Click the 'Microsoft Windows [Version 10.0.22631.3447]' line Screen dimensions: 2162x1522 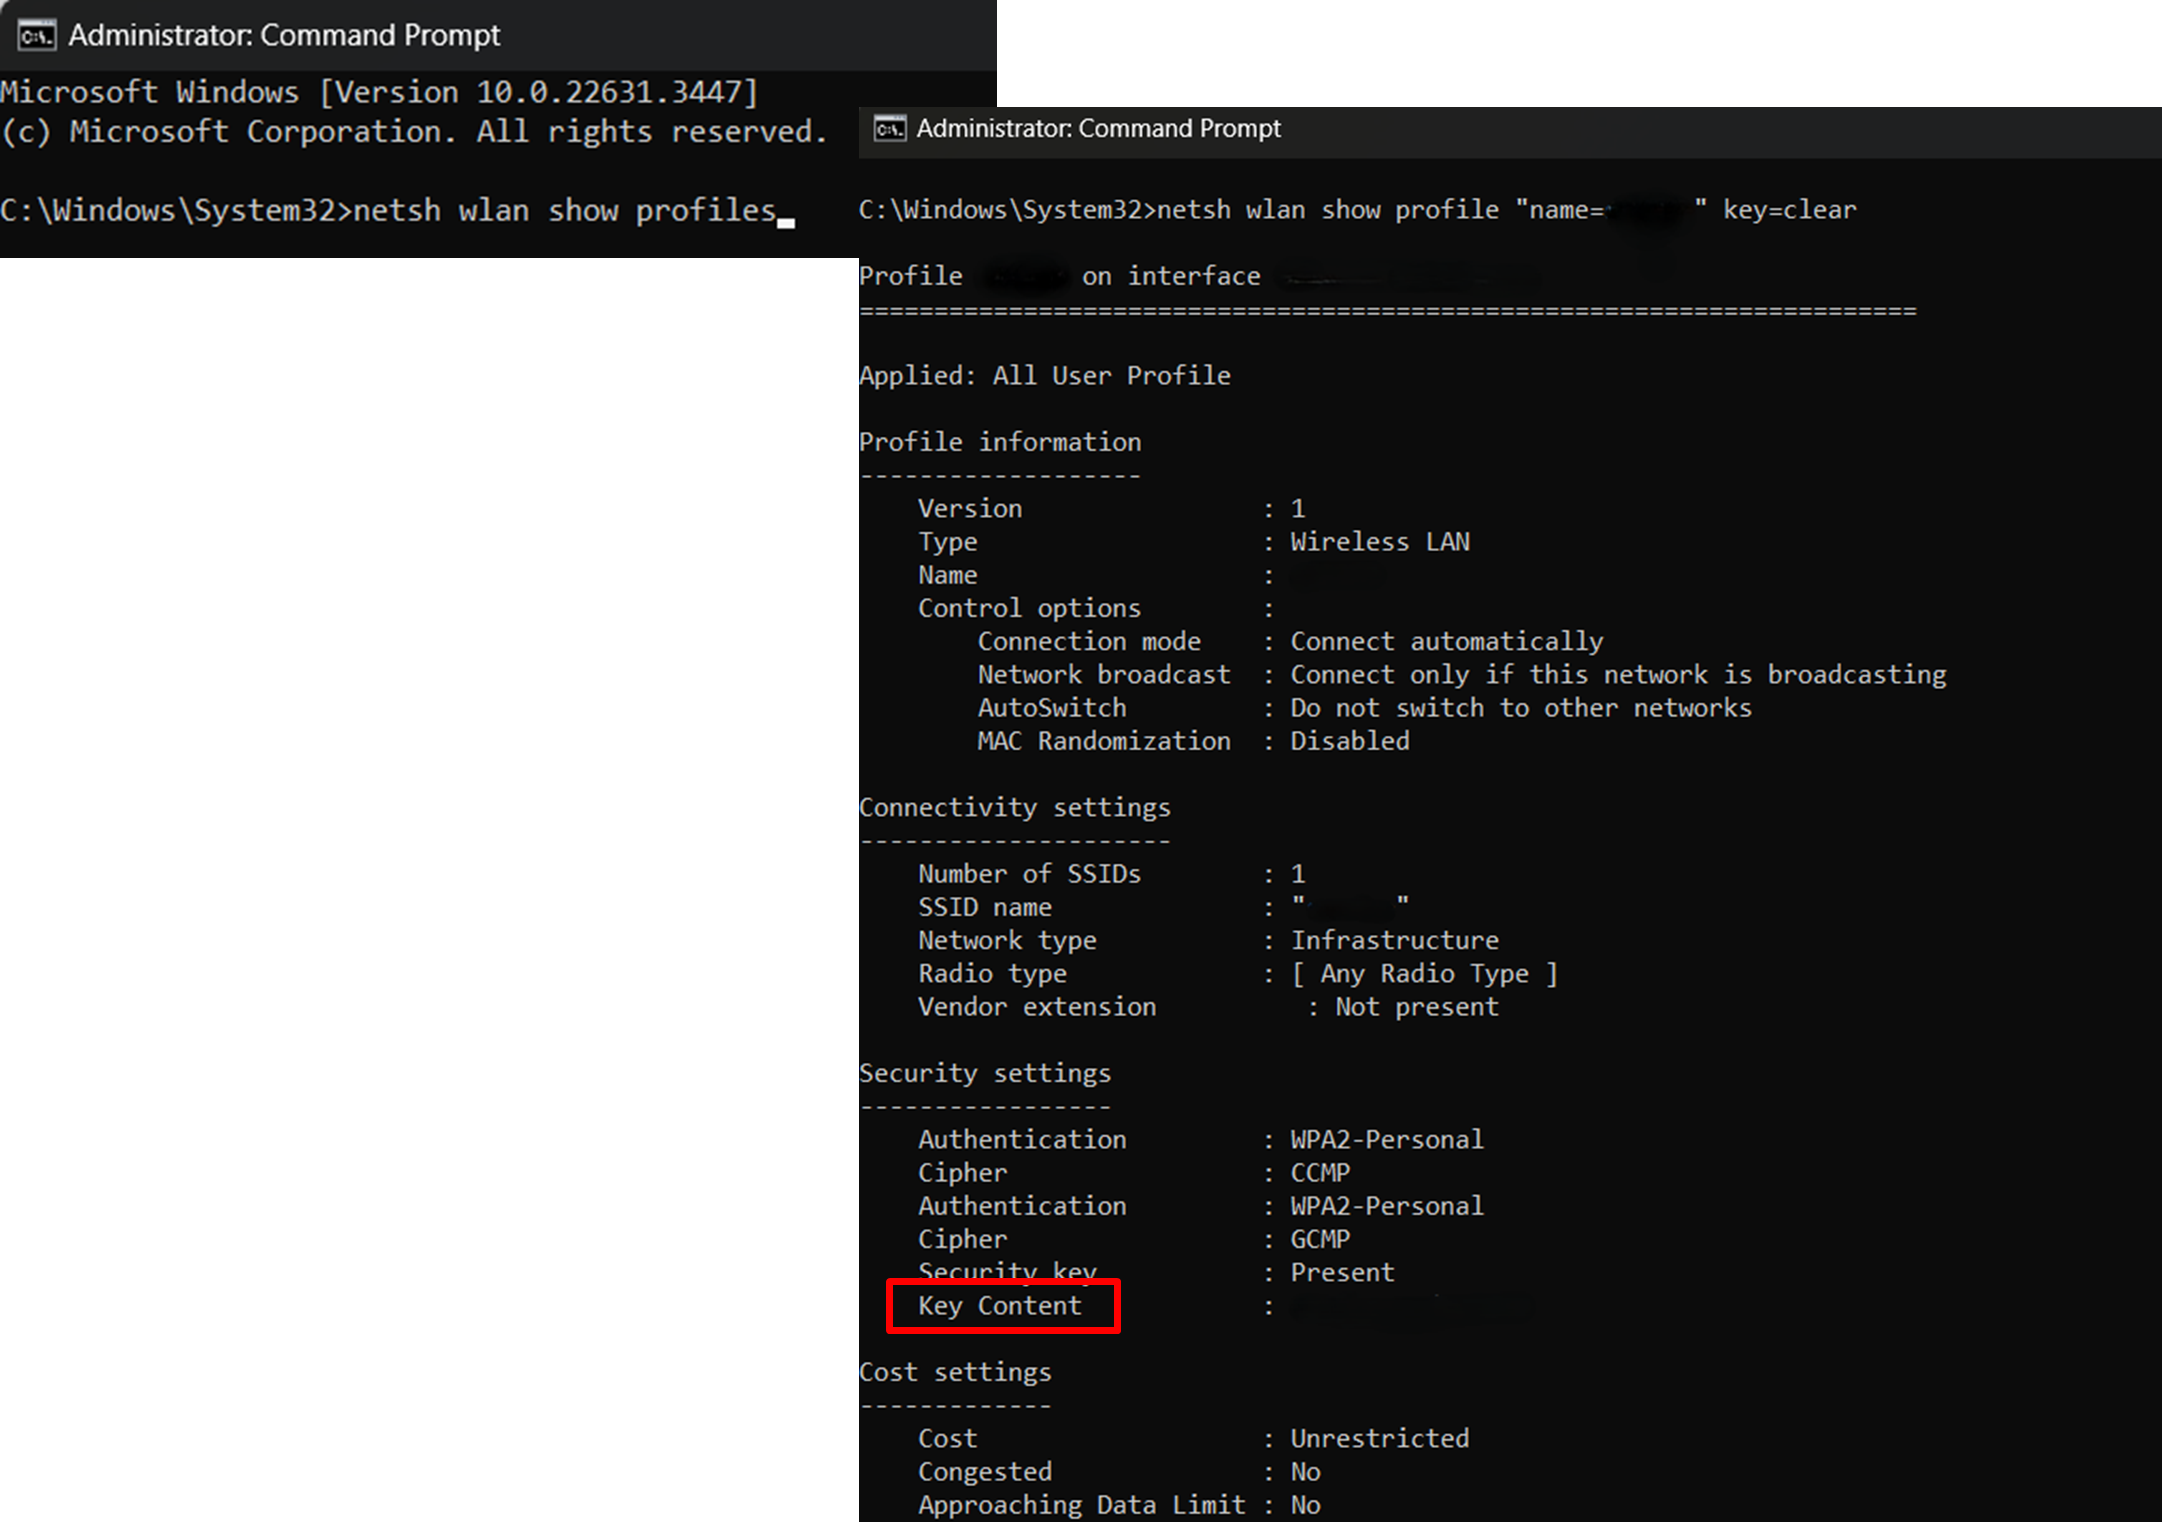click(x=379, y=93)
